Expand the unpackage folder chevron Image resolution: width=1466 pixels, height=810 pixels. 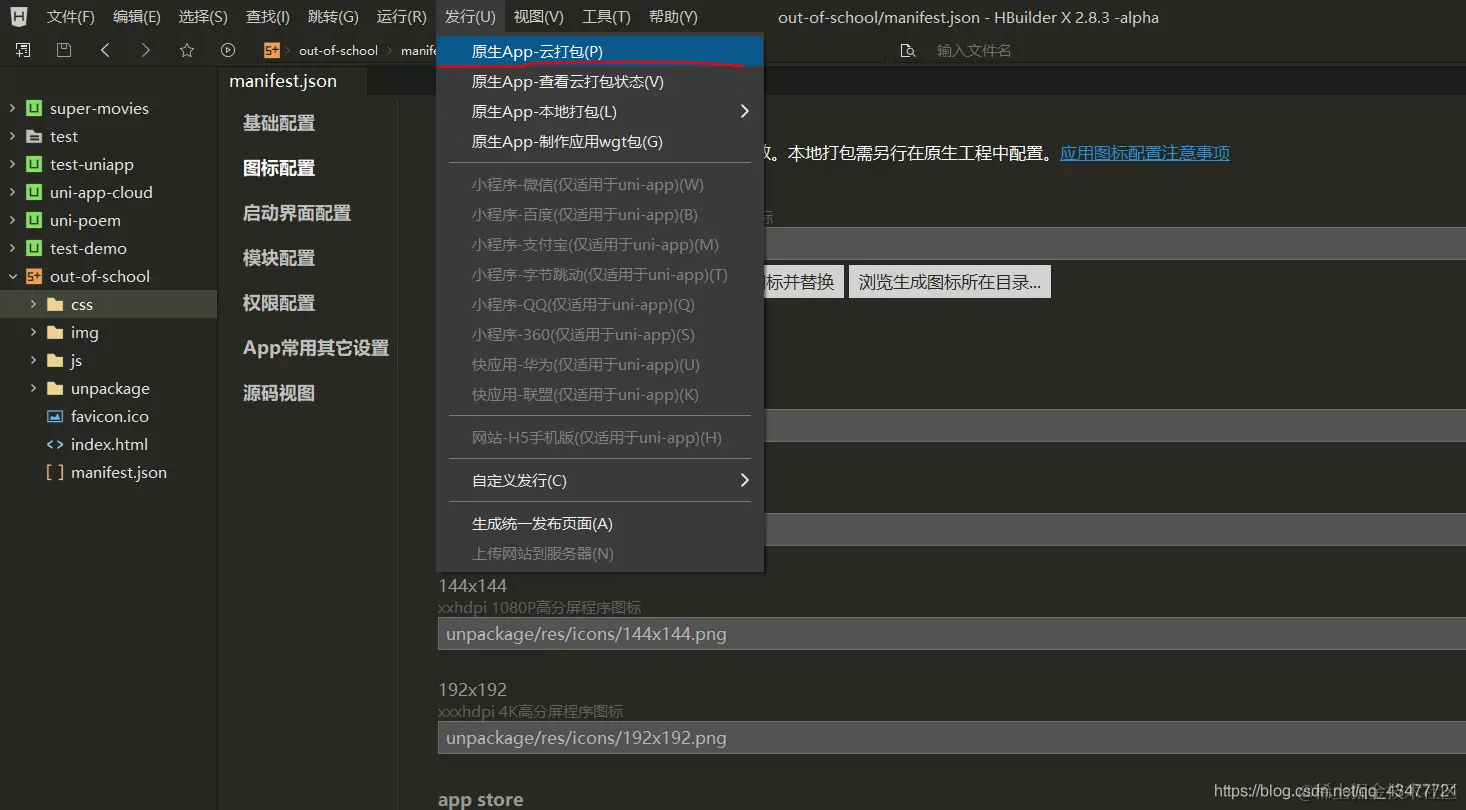tap(33, 388)
